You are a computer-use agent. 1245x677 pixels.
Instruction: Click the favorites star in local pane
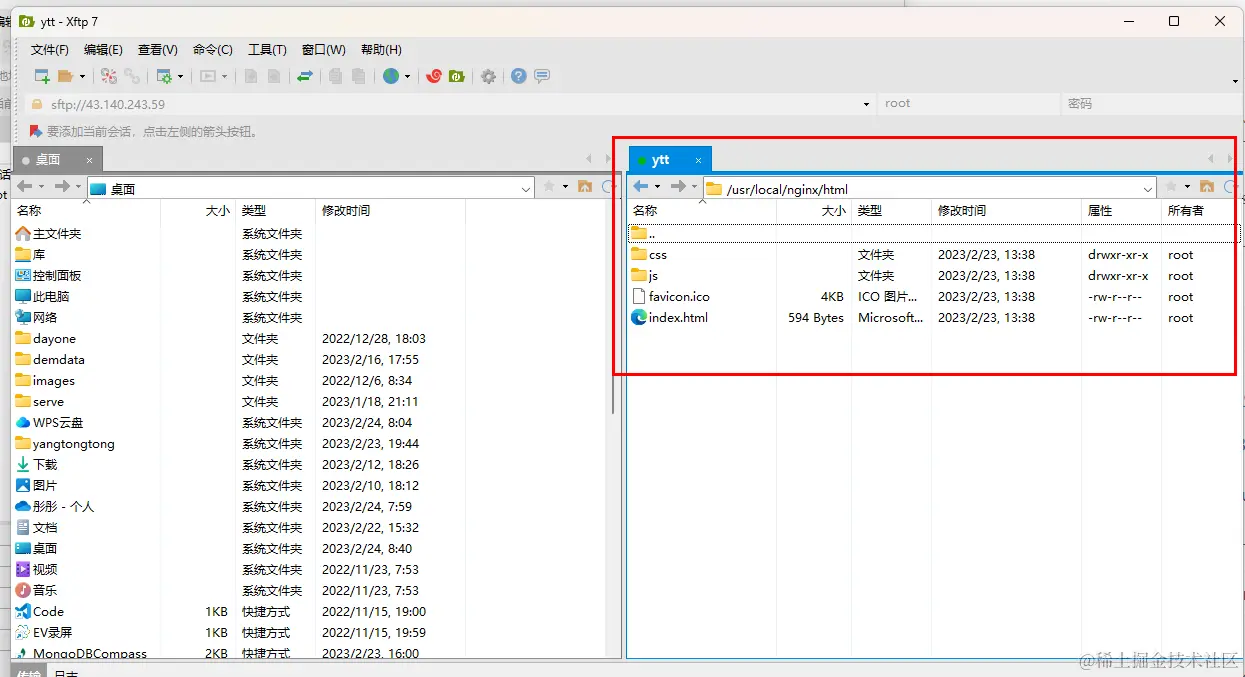tap(549, 186)
